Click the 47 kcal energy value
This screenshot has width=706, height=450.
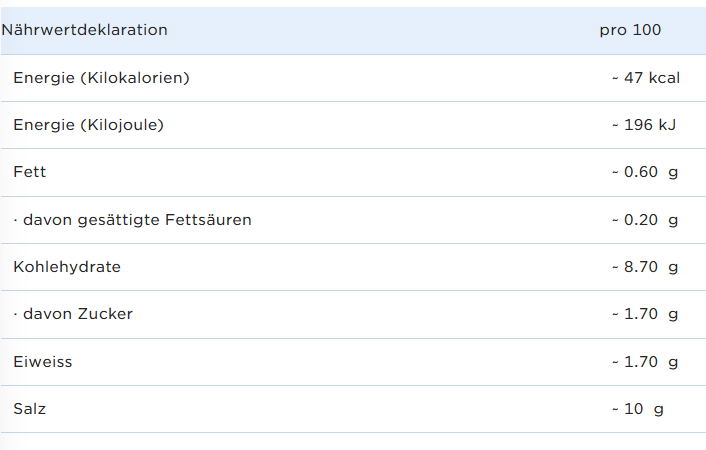pos(646,78)
